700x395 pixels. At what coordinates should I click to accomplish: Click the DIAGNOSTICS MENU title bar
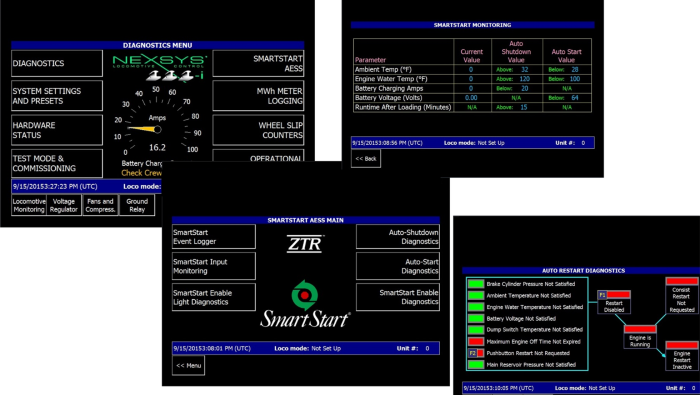pos(158,45)
